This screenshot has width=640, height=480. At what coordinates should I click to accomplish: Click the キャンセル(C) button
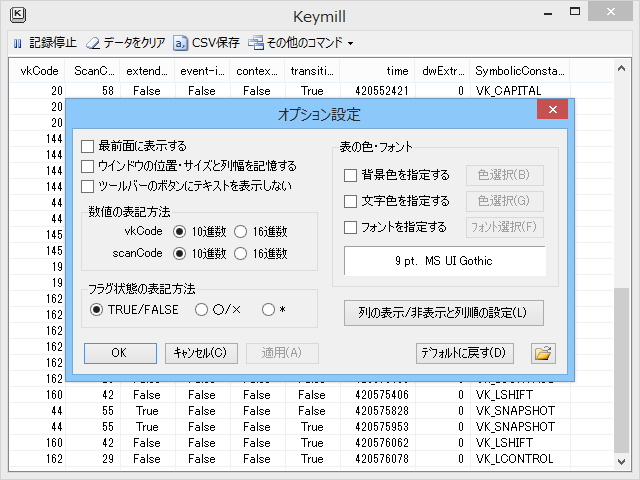(201, 353)
